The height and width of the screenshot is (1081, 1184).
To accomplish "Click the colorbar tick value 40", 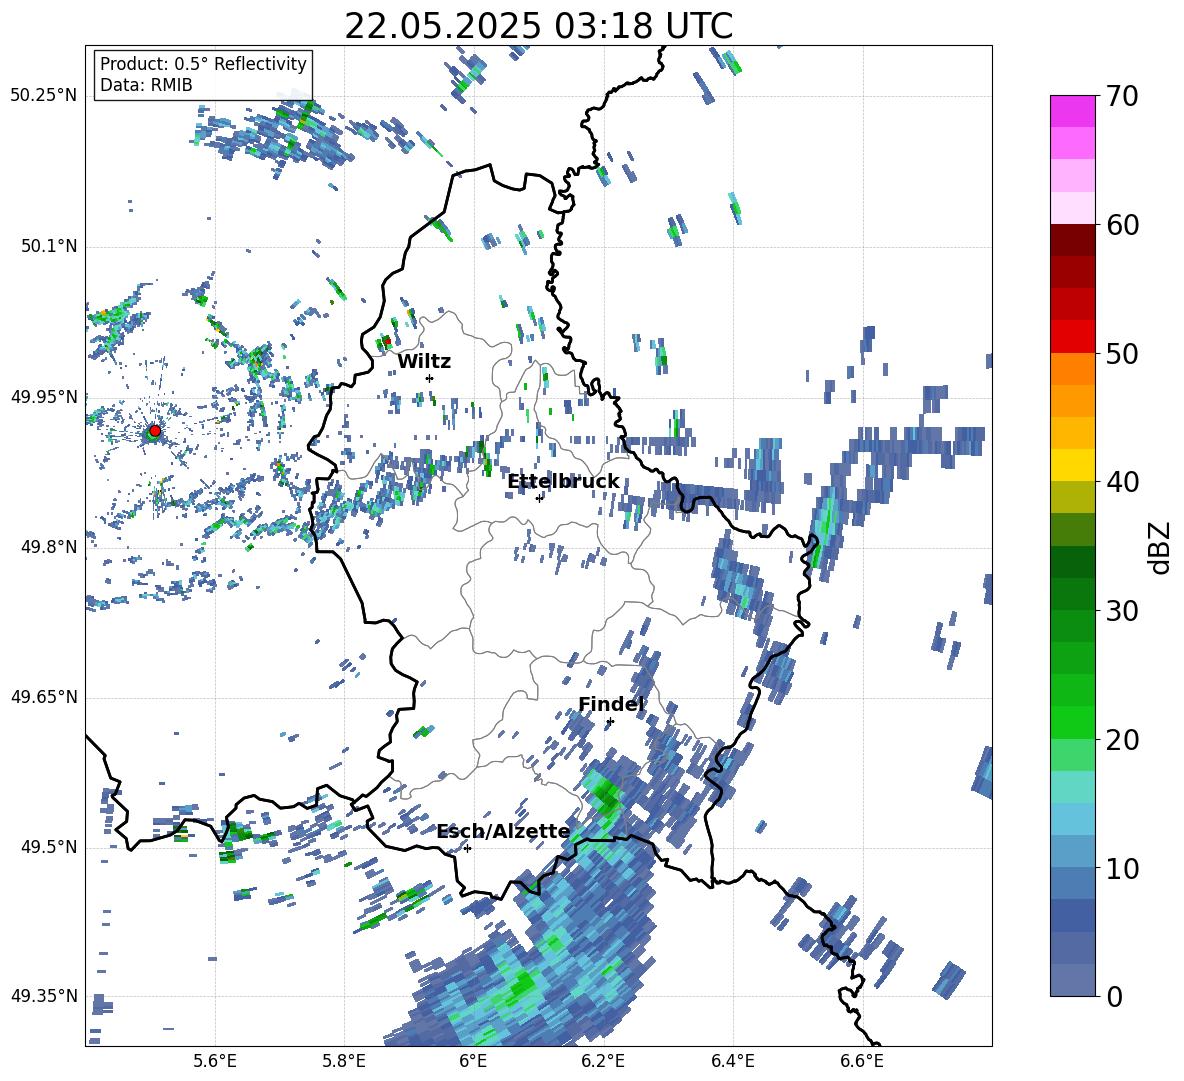I will coord(1122,482).
